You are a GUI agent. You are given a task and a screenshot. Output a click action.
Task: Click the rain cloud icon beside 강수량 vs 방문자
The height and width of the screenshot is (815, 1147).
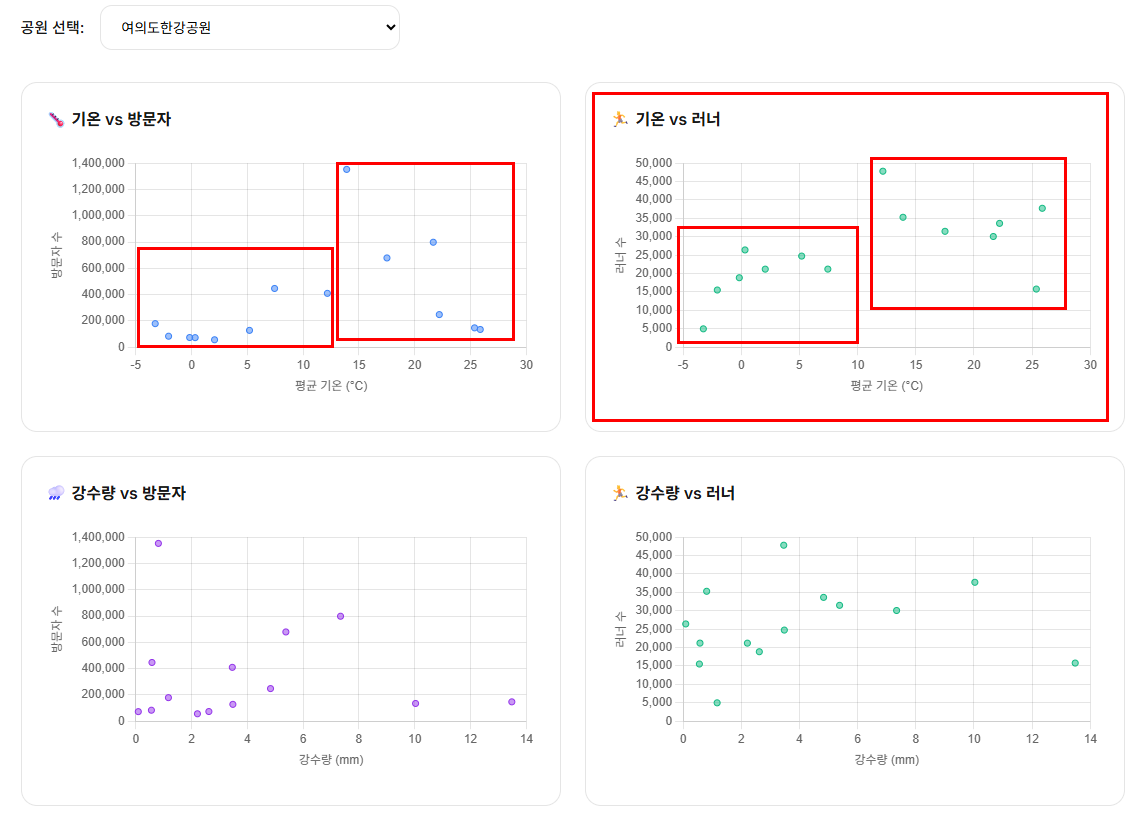pyautogui.click(x=56, y=493)
